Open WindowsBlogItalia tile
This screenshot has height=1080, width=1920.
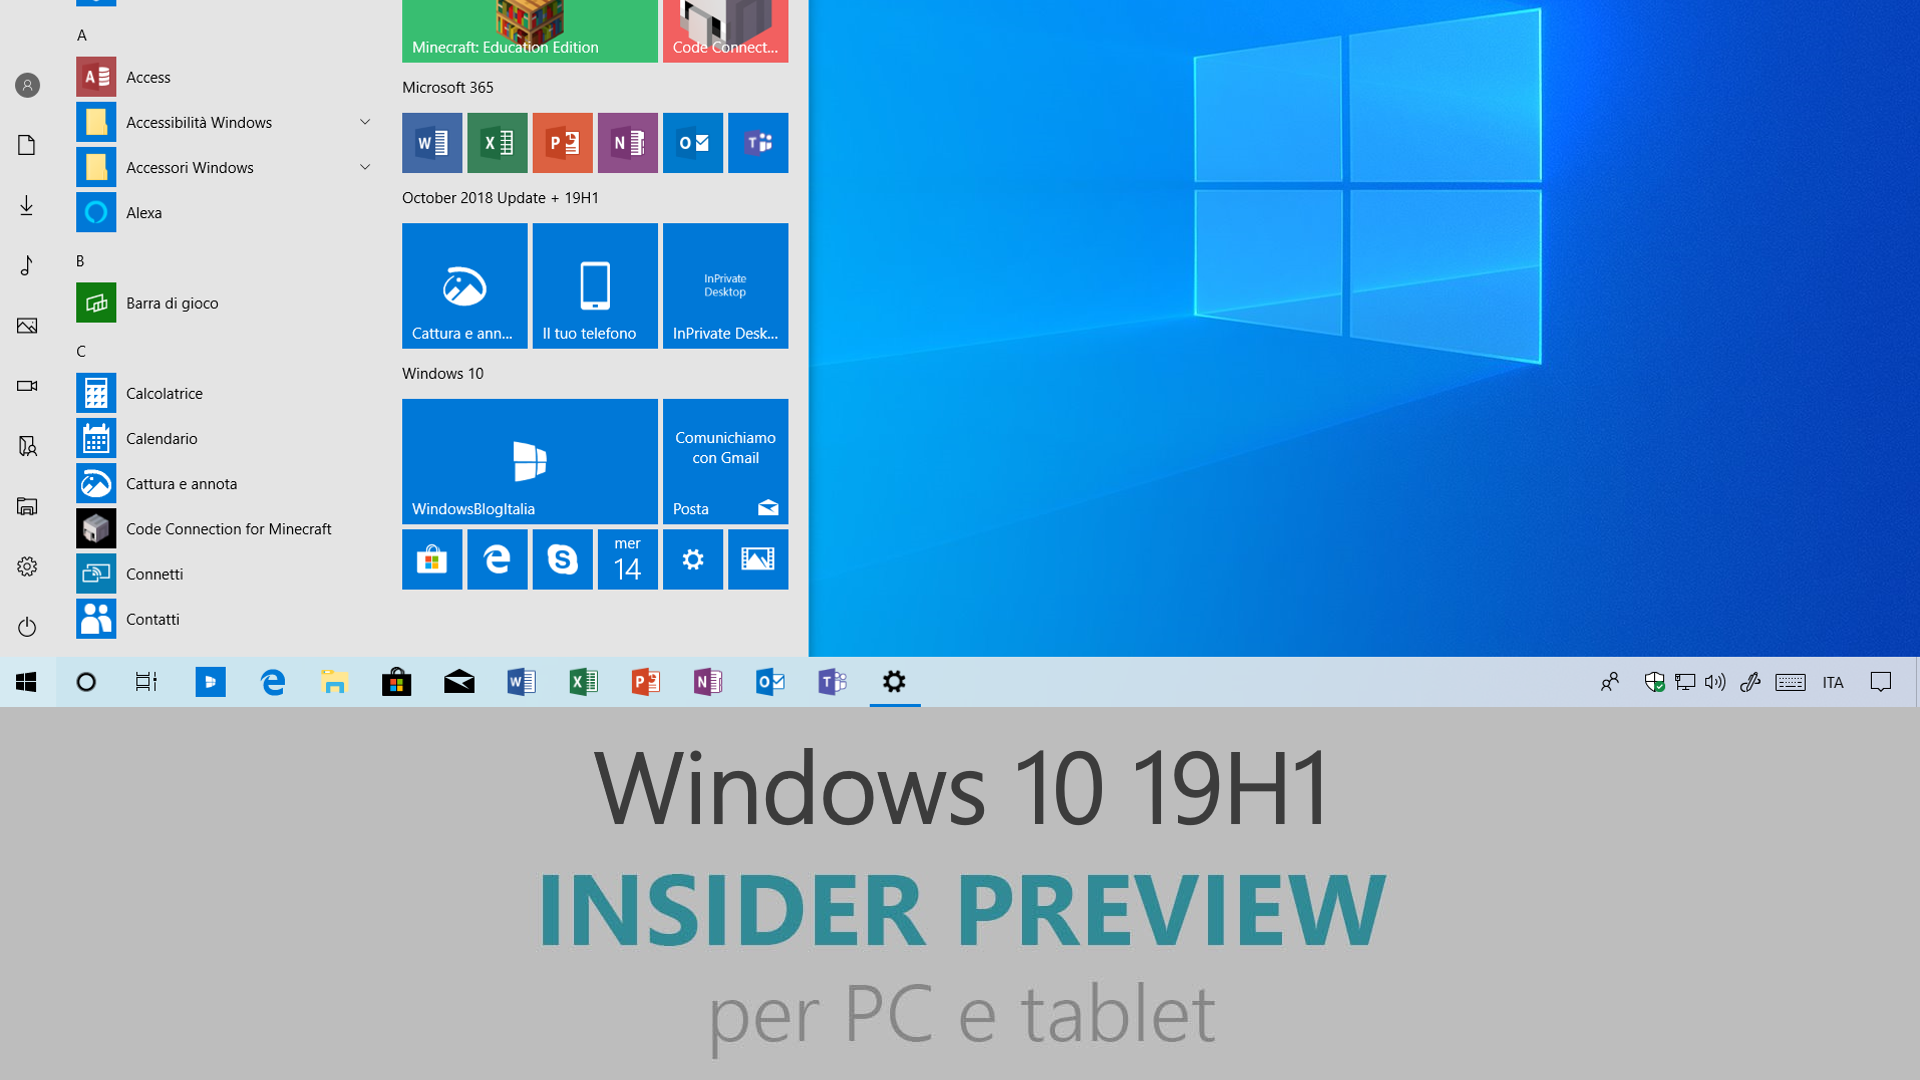coord(527,460)
